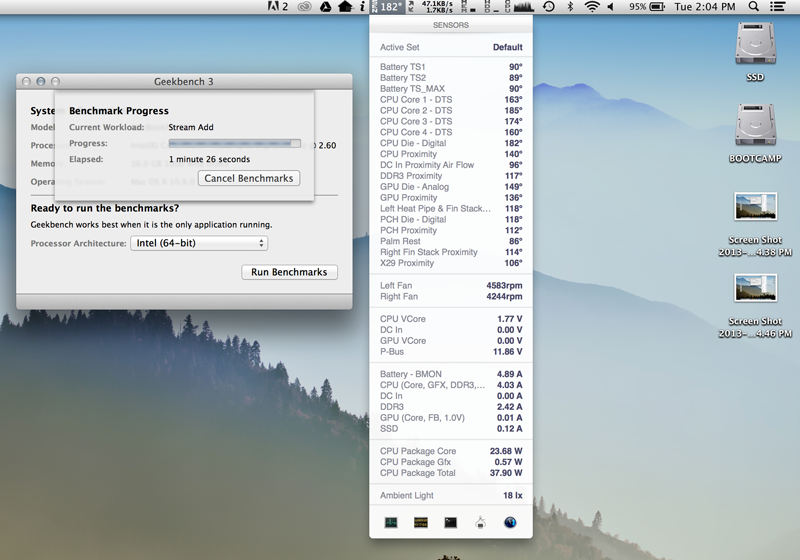Select CPU Core 1 - DTS row

pyautogui.click(x=451, y=99)
